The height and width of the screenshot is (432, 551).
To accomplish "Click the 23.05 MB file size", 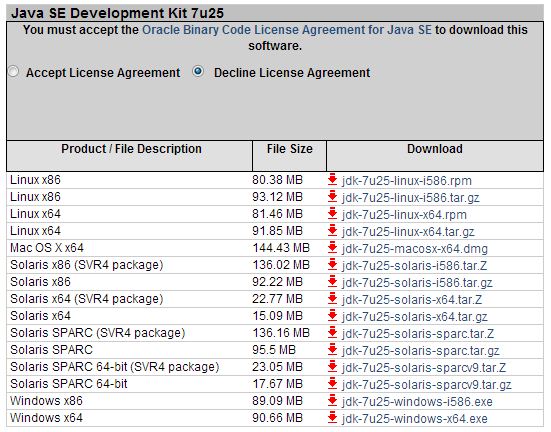I will click(x=277, y=367).
